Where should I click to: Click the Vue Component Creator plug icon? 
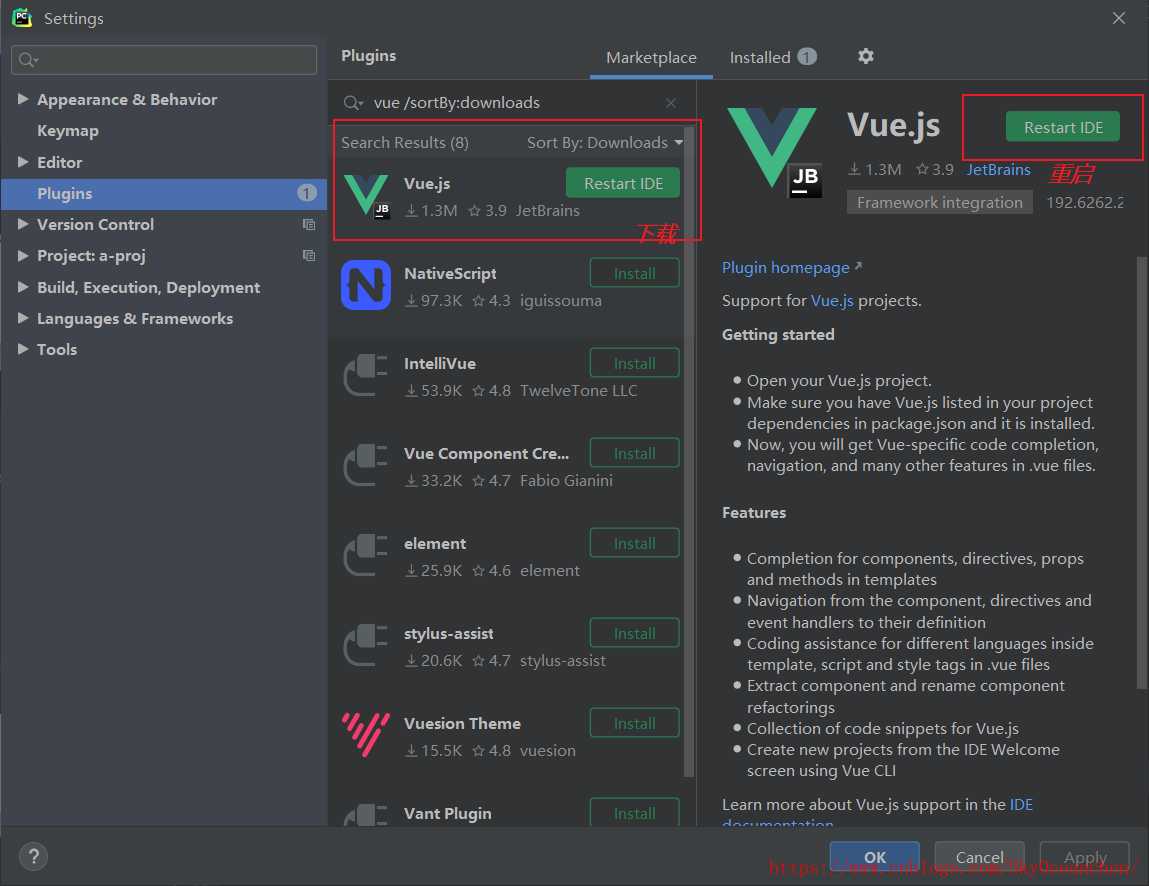pos(366,465)
